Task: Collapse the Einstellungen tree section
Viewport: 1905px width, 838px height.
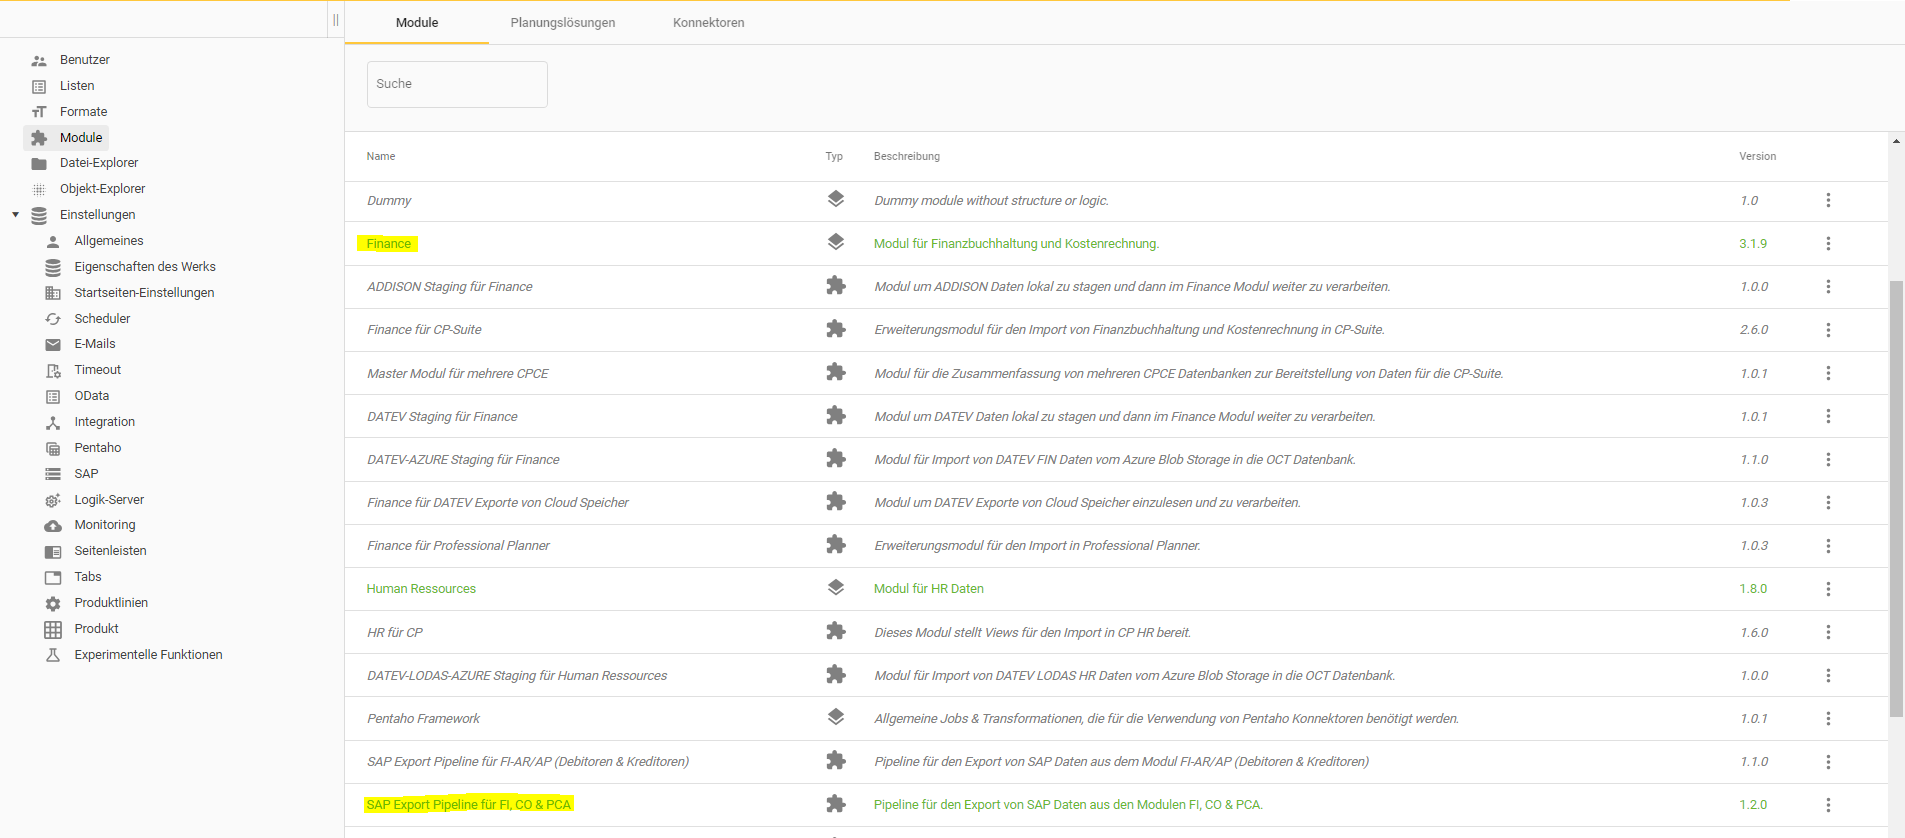Action: [15, 215]
